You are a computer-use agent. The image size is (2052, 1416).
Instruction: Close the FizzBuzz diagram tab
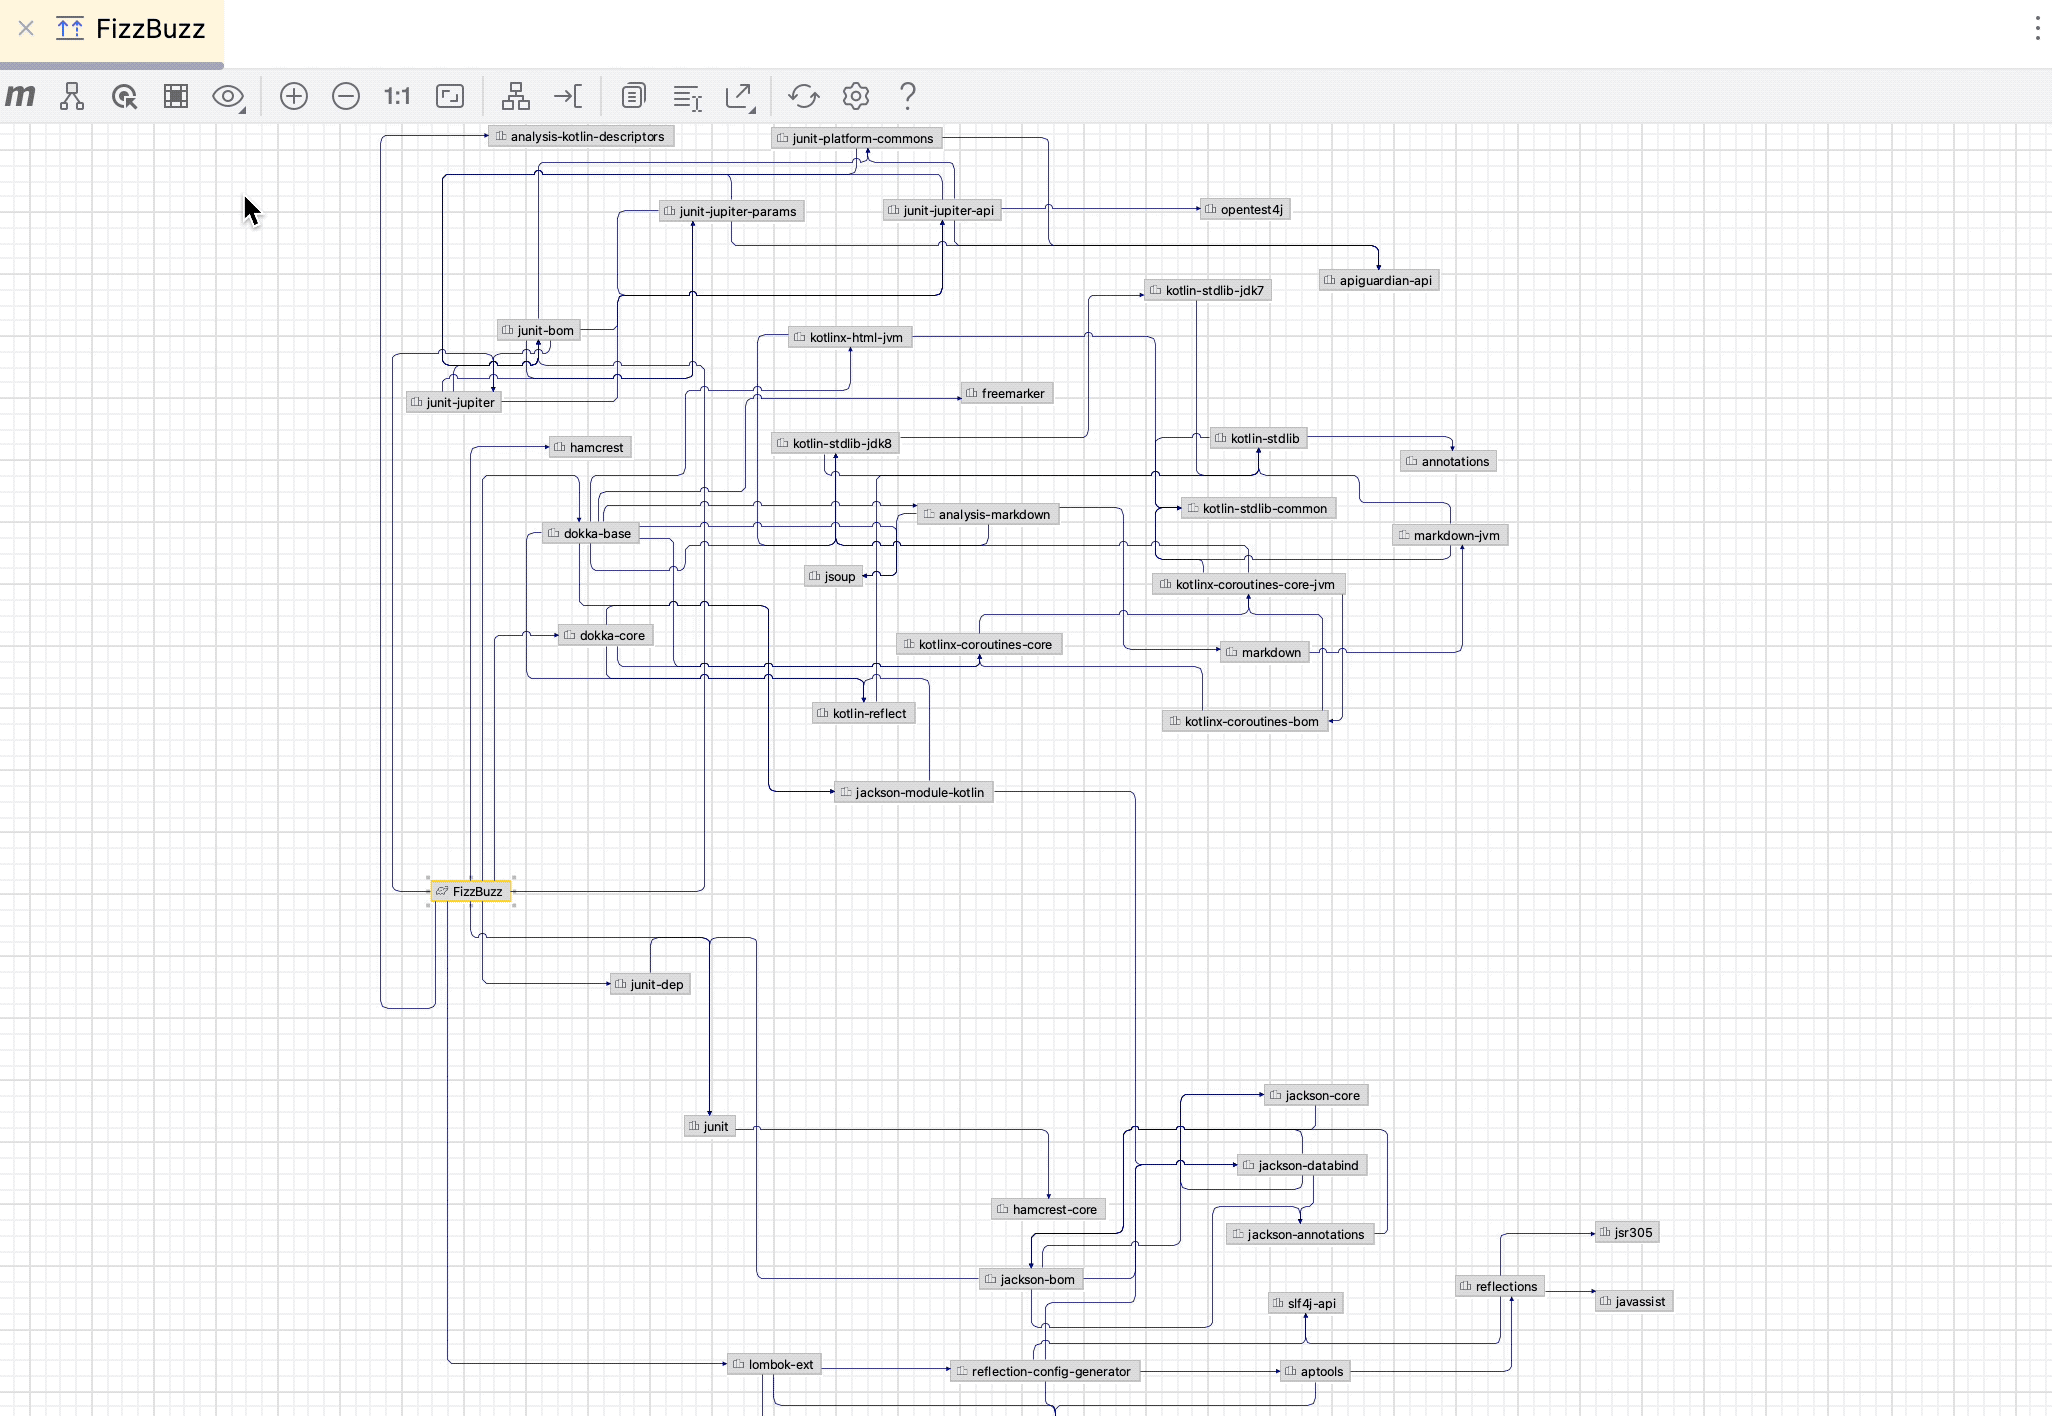point(27,29)
